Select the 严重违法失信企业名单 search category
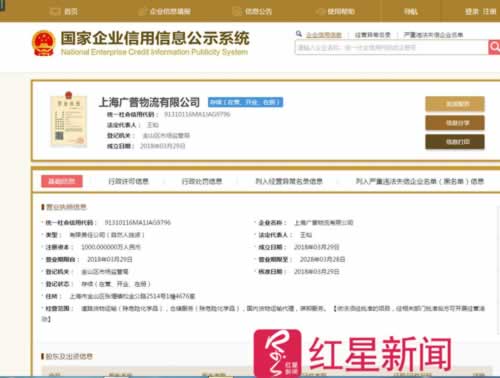The image size is (500, 378). click(433, 35)
